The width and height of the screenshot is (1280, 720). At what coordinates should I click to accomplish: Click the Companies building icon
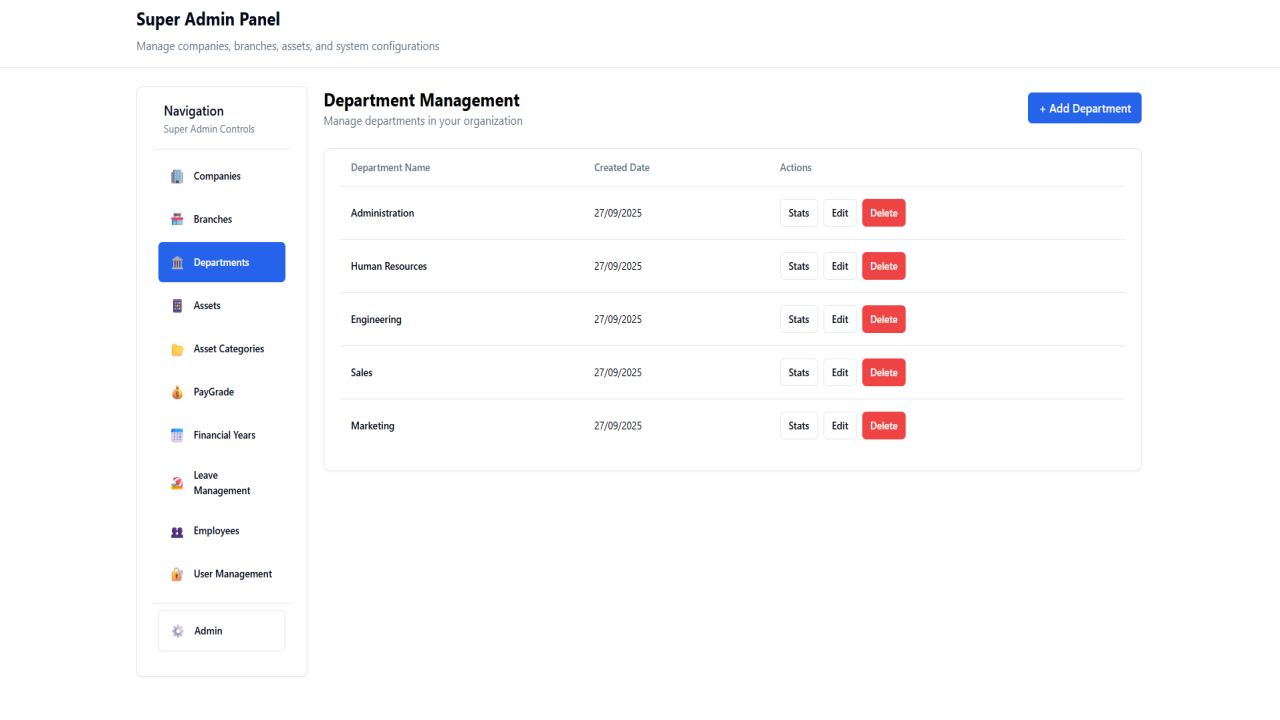click(177, 176)
